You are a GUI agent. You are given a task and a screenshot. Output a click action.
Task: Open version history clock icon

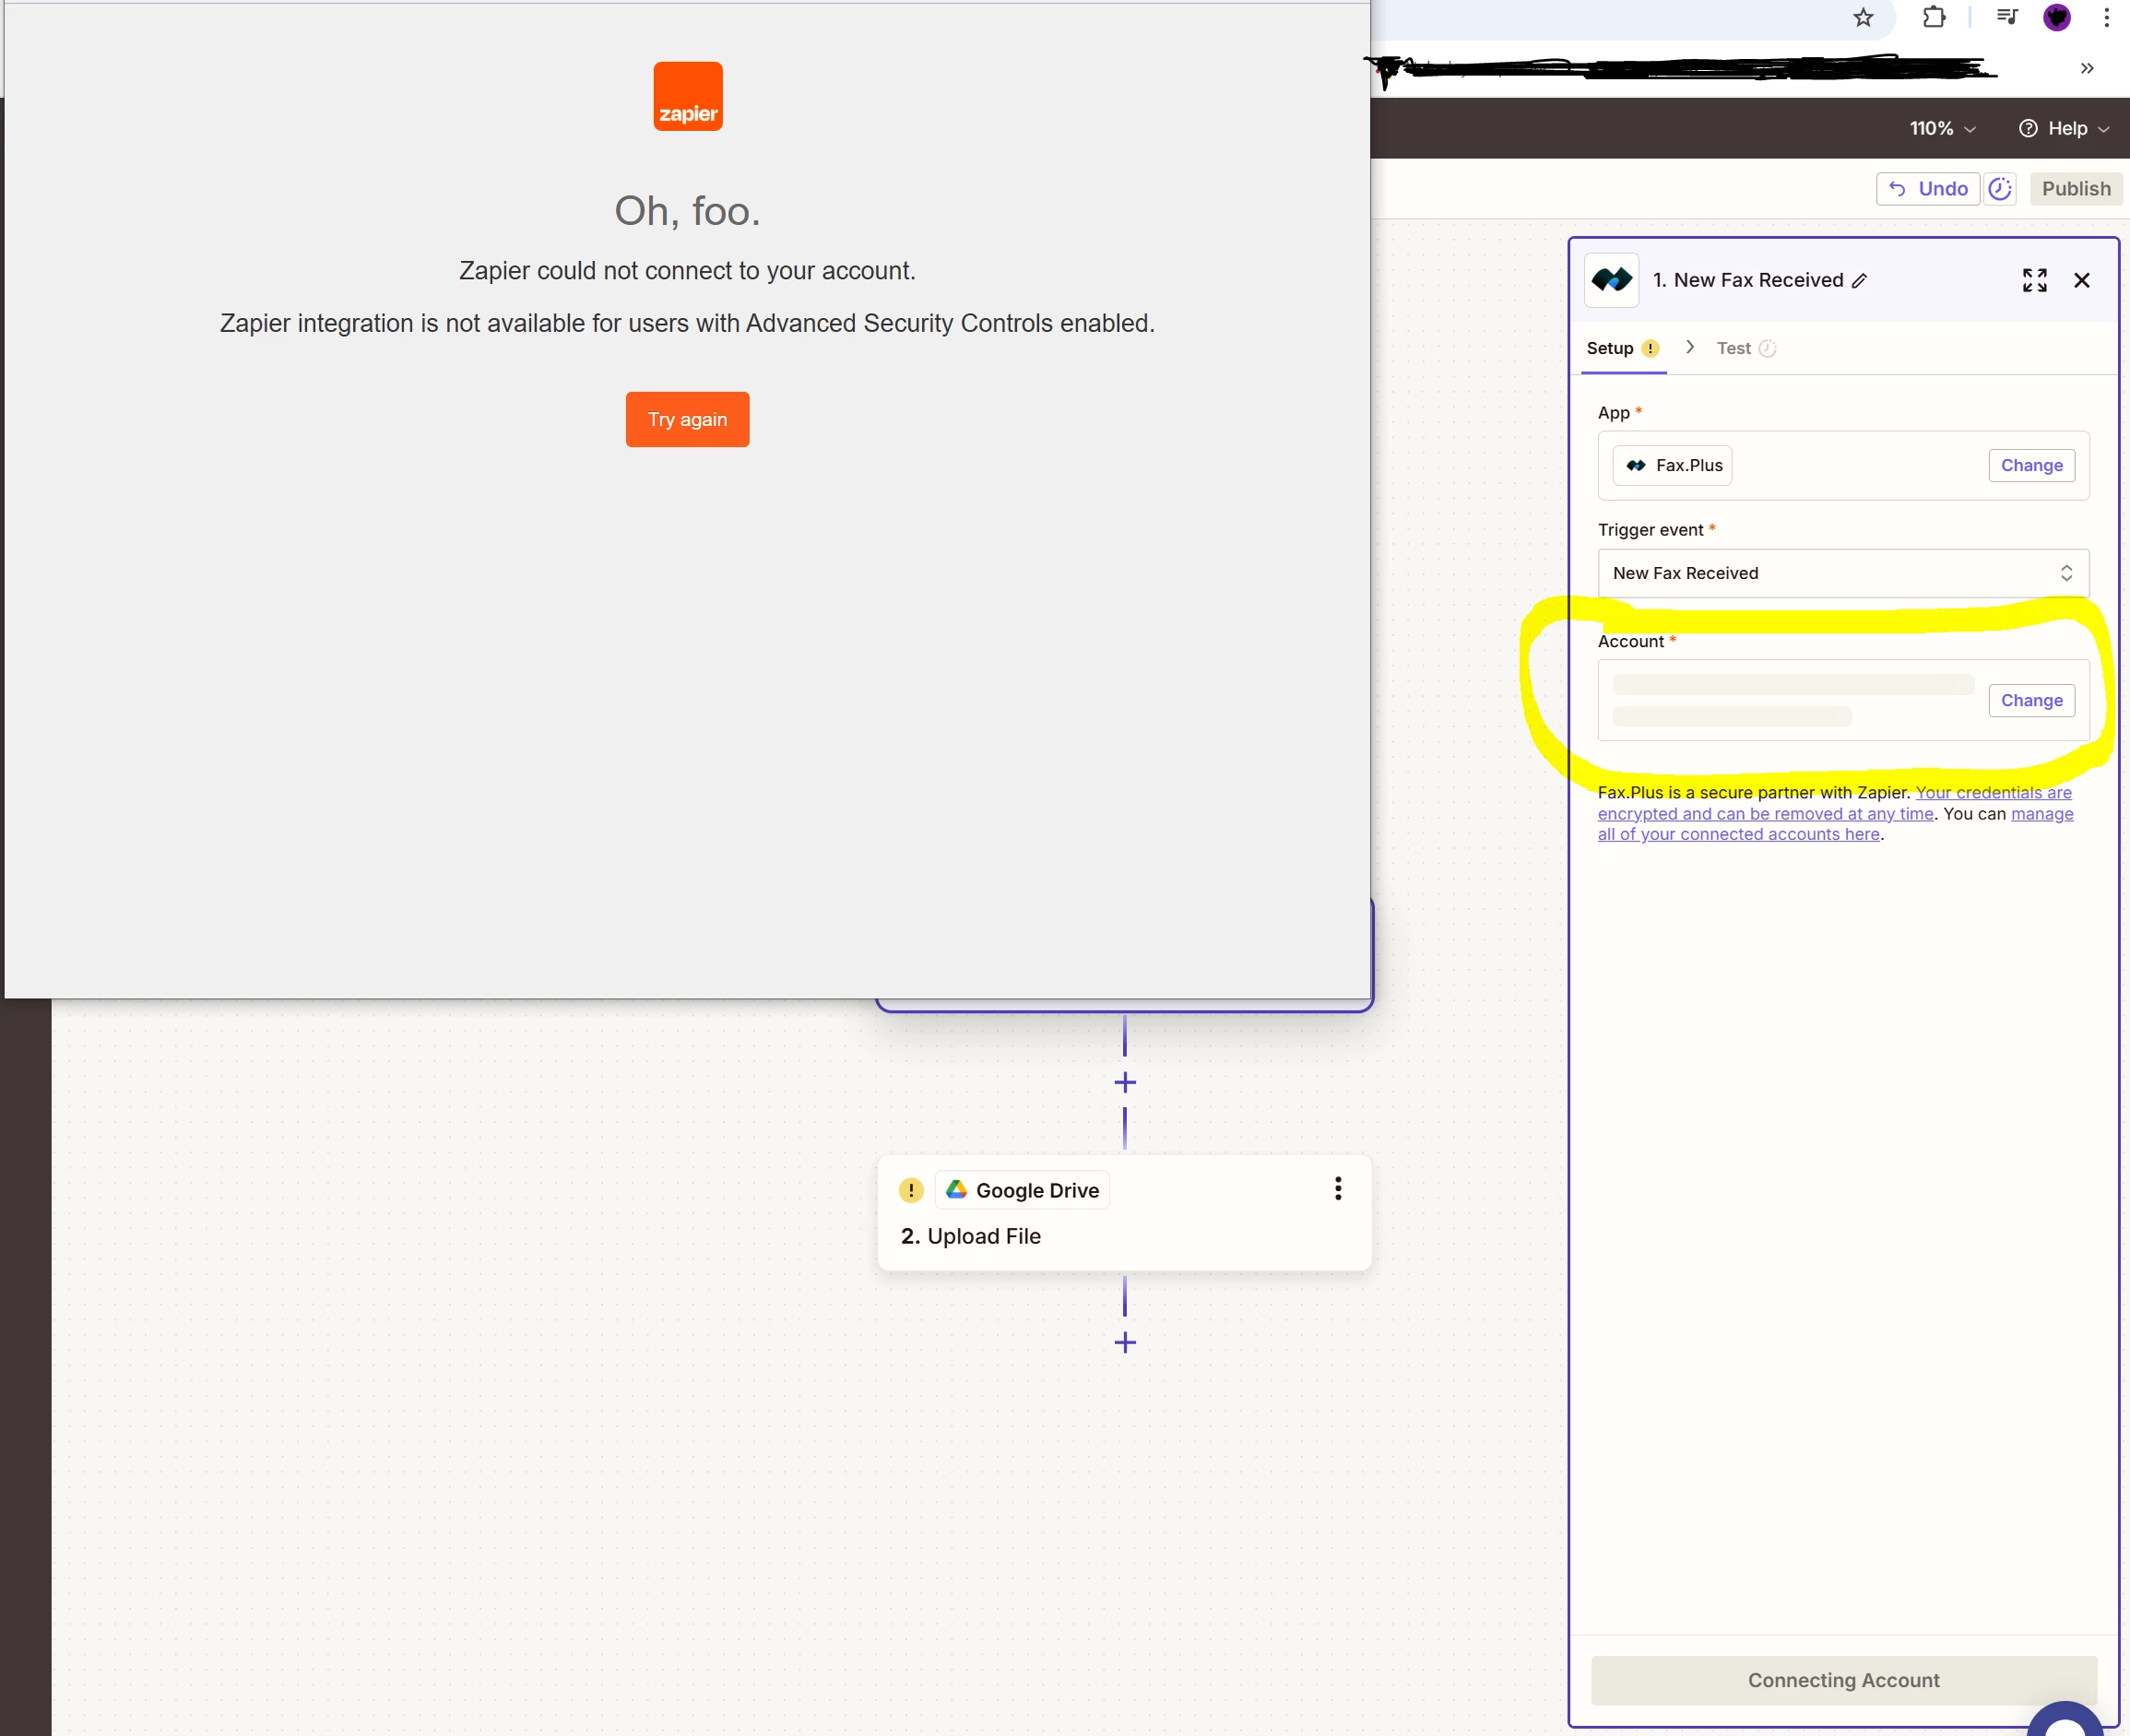coord(2000,189)
